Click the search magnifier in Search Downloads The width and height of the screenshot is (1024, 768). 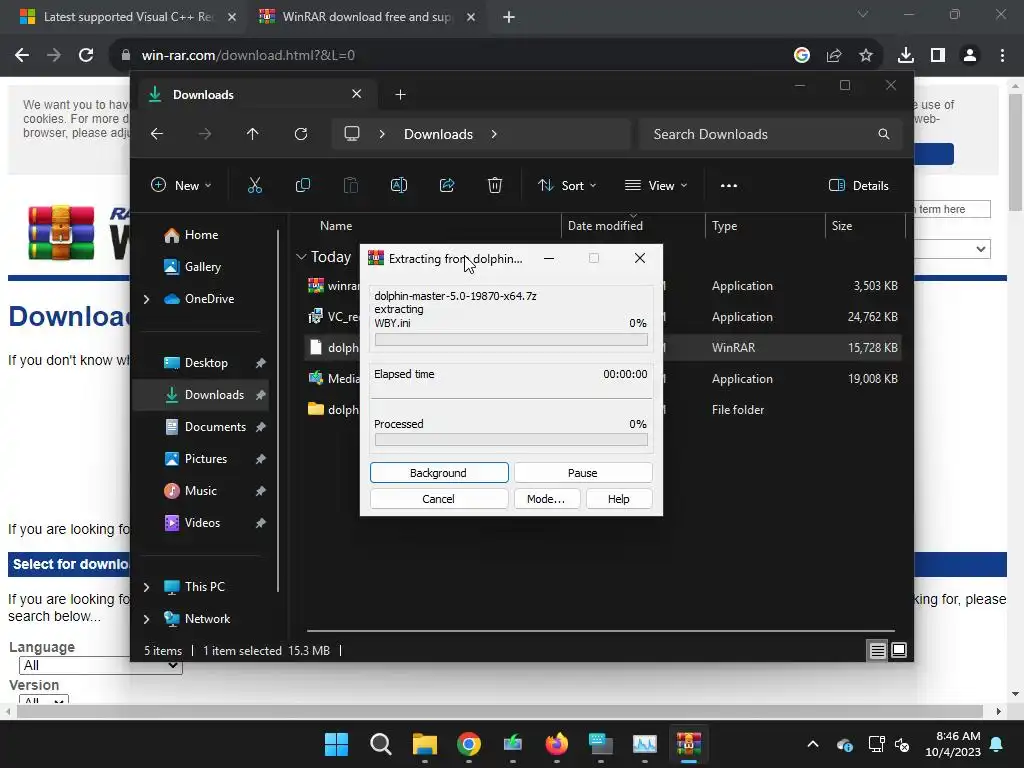pos(884,134)
